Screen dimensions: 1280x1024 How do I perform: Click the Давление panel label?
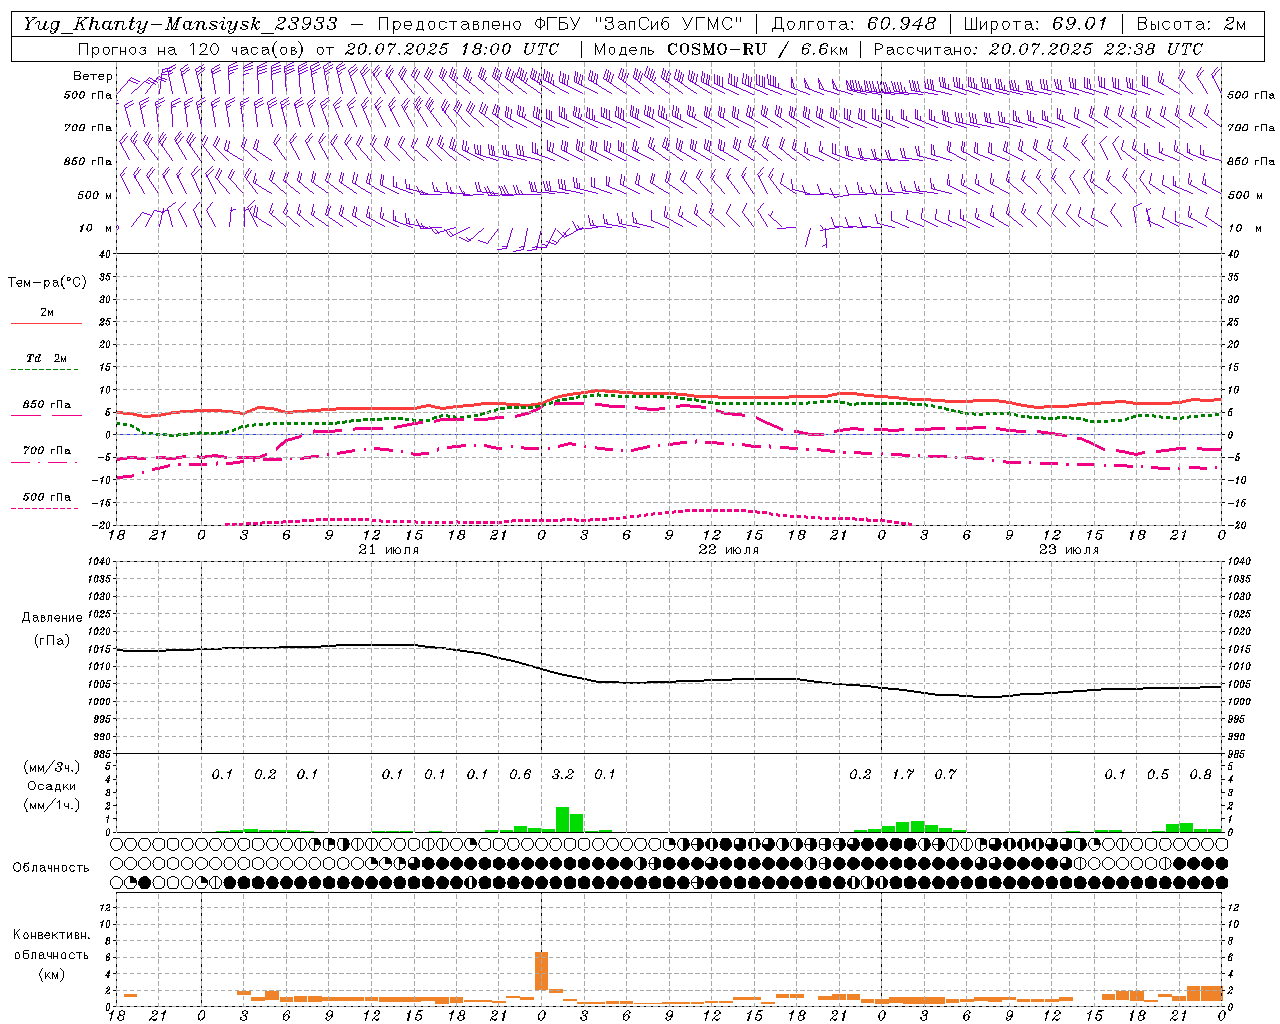point(52,618)
